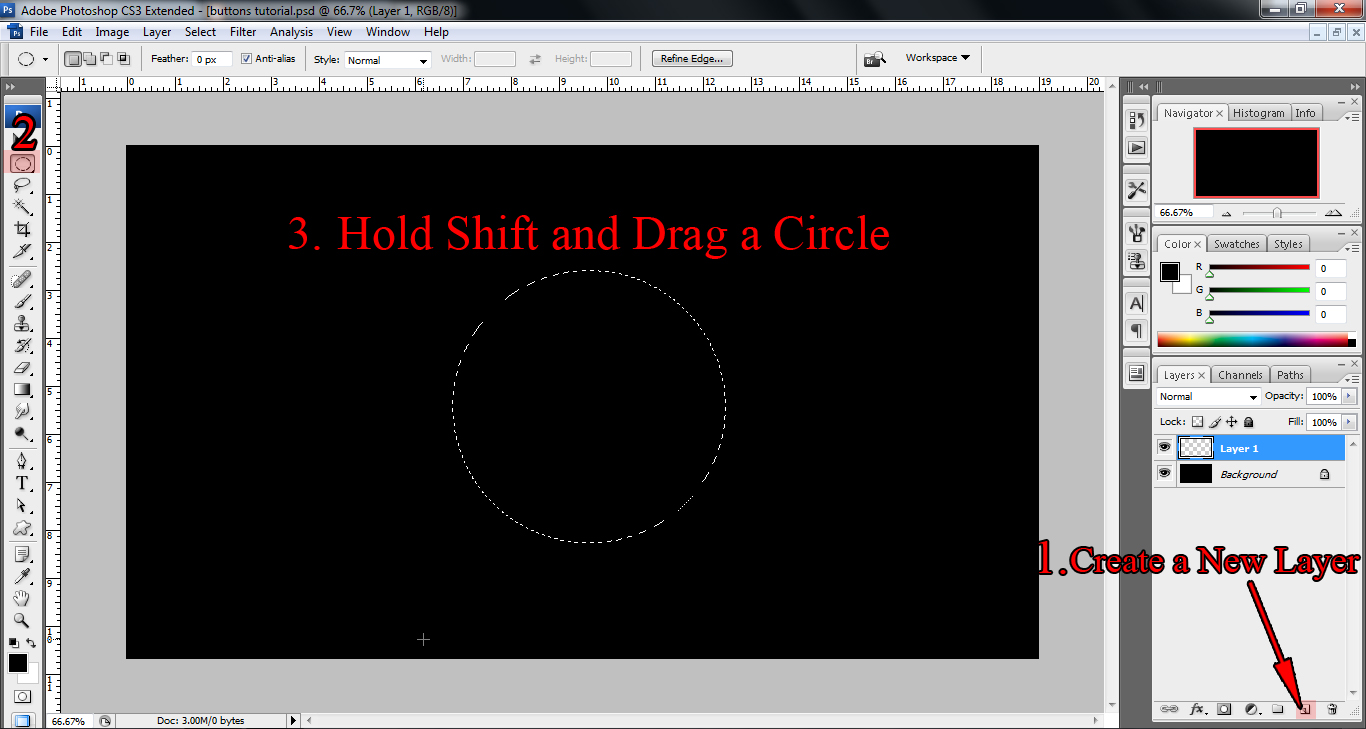Select the Healing Brush tool
The width and height of the screenshot is (1366, 729).
tap(22, 279)
